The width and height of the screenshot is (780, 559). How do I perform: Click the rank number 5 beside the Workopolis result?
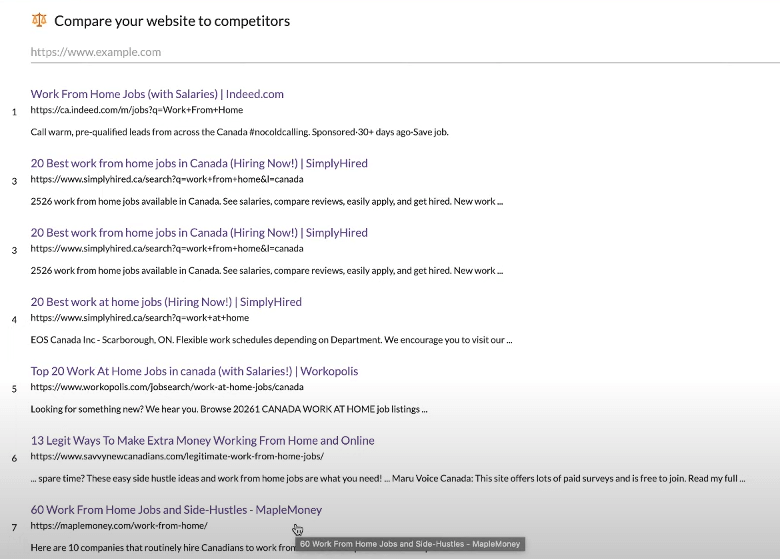point(14,388)
